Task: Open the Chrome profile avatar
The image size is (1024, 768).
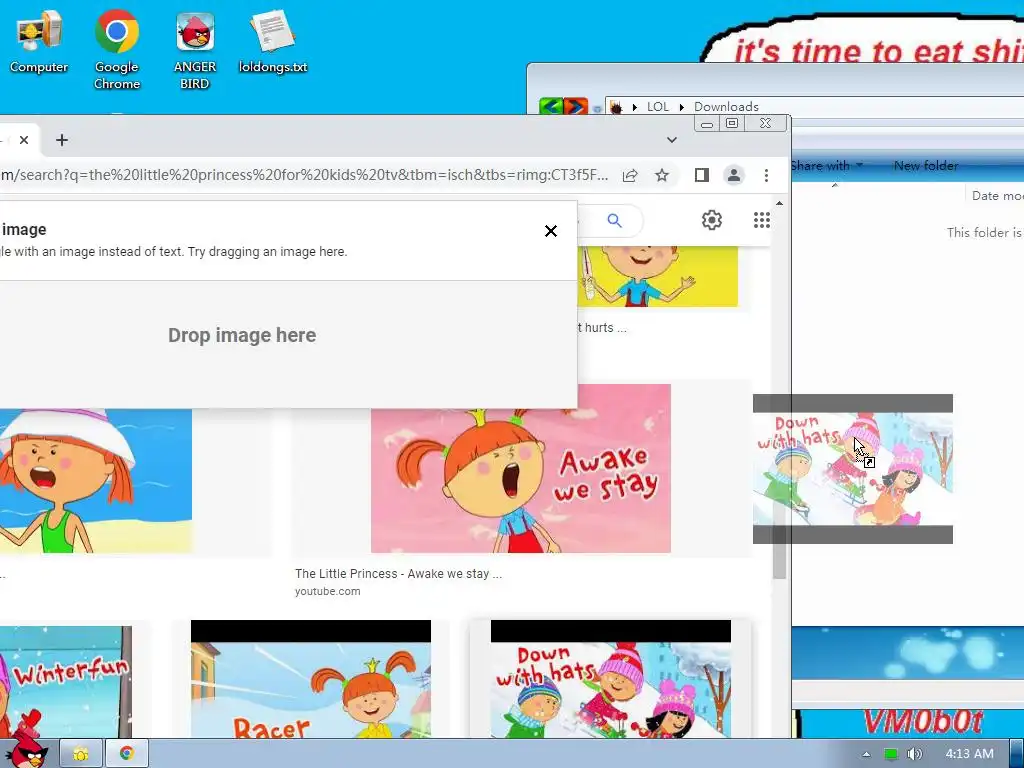Action: click(x=734, y=175)
